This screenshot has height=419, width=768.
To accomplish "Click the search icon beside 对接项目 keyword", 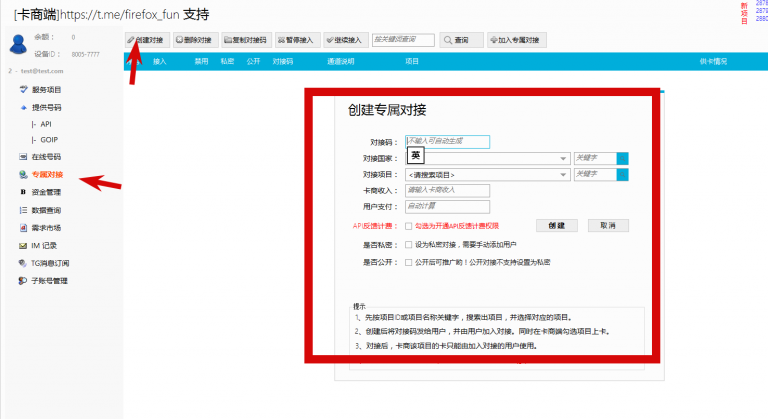I will pos(623,174).
